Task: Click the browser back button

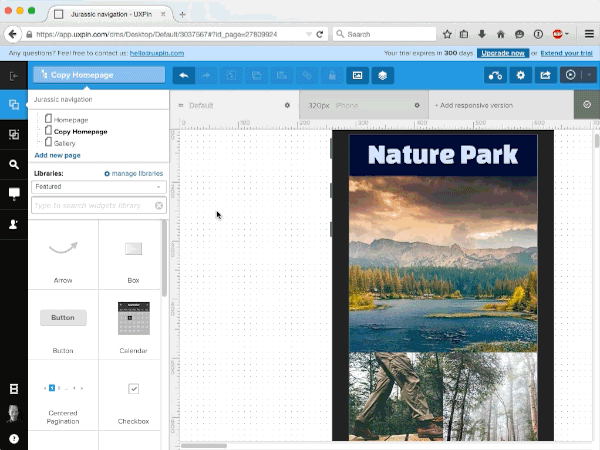Action: pos(13,34)
